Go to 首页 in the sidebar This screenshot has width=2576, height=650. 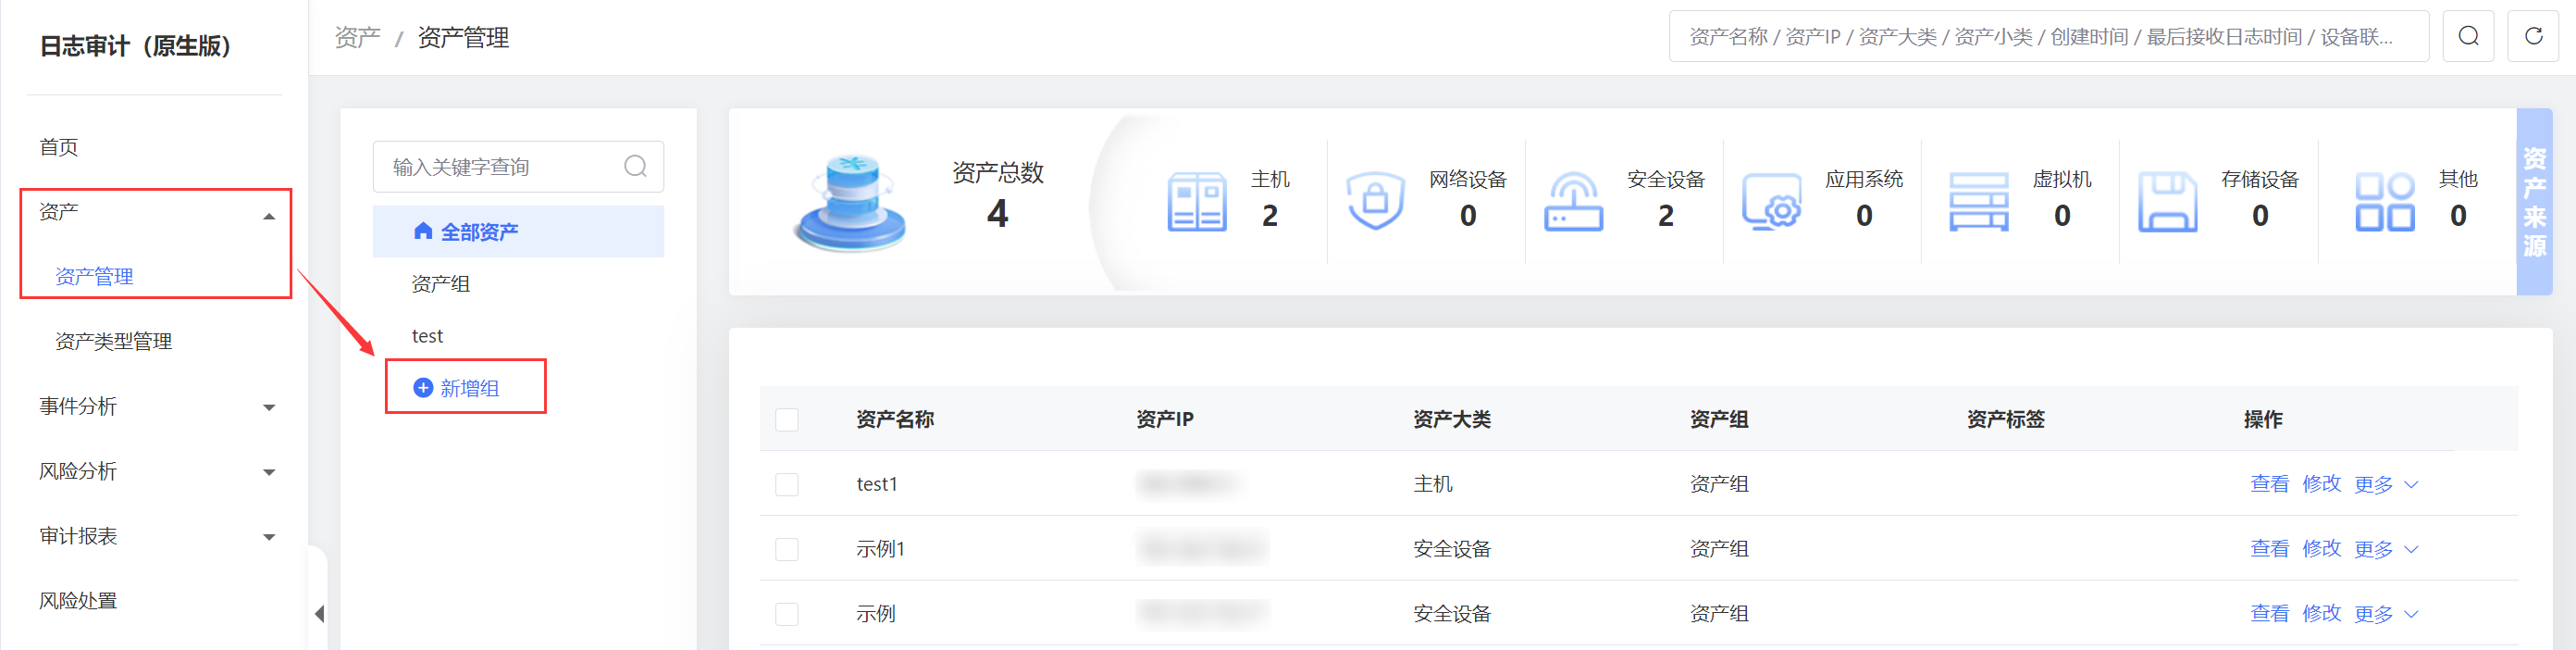[59, 148]
